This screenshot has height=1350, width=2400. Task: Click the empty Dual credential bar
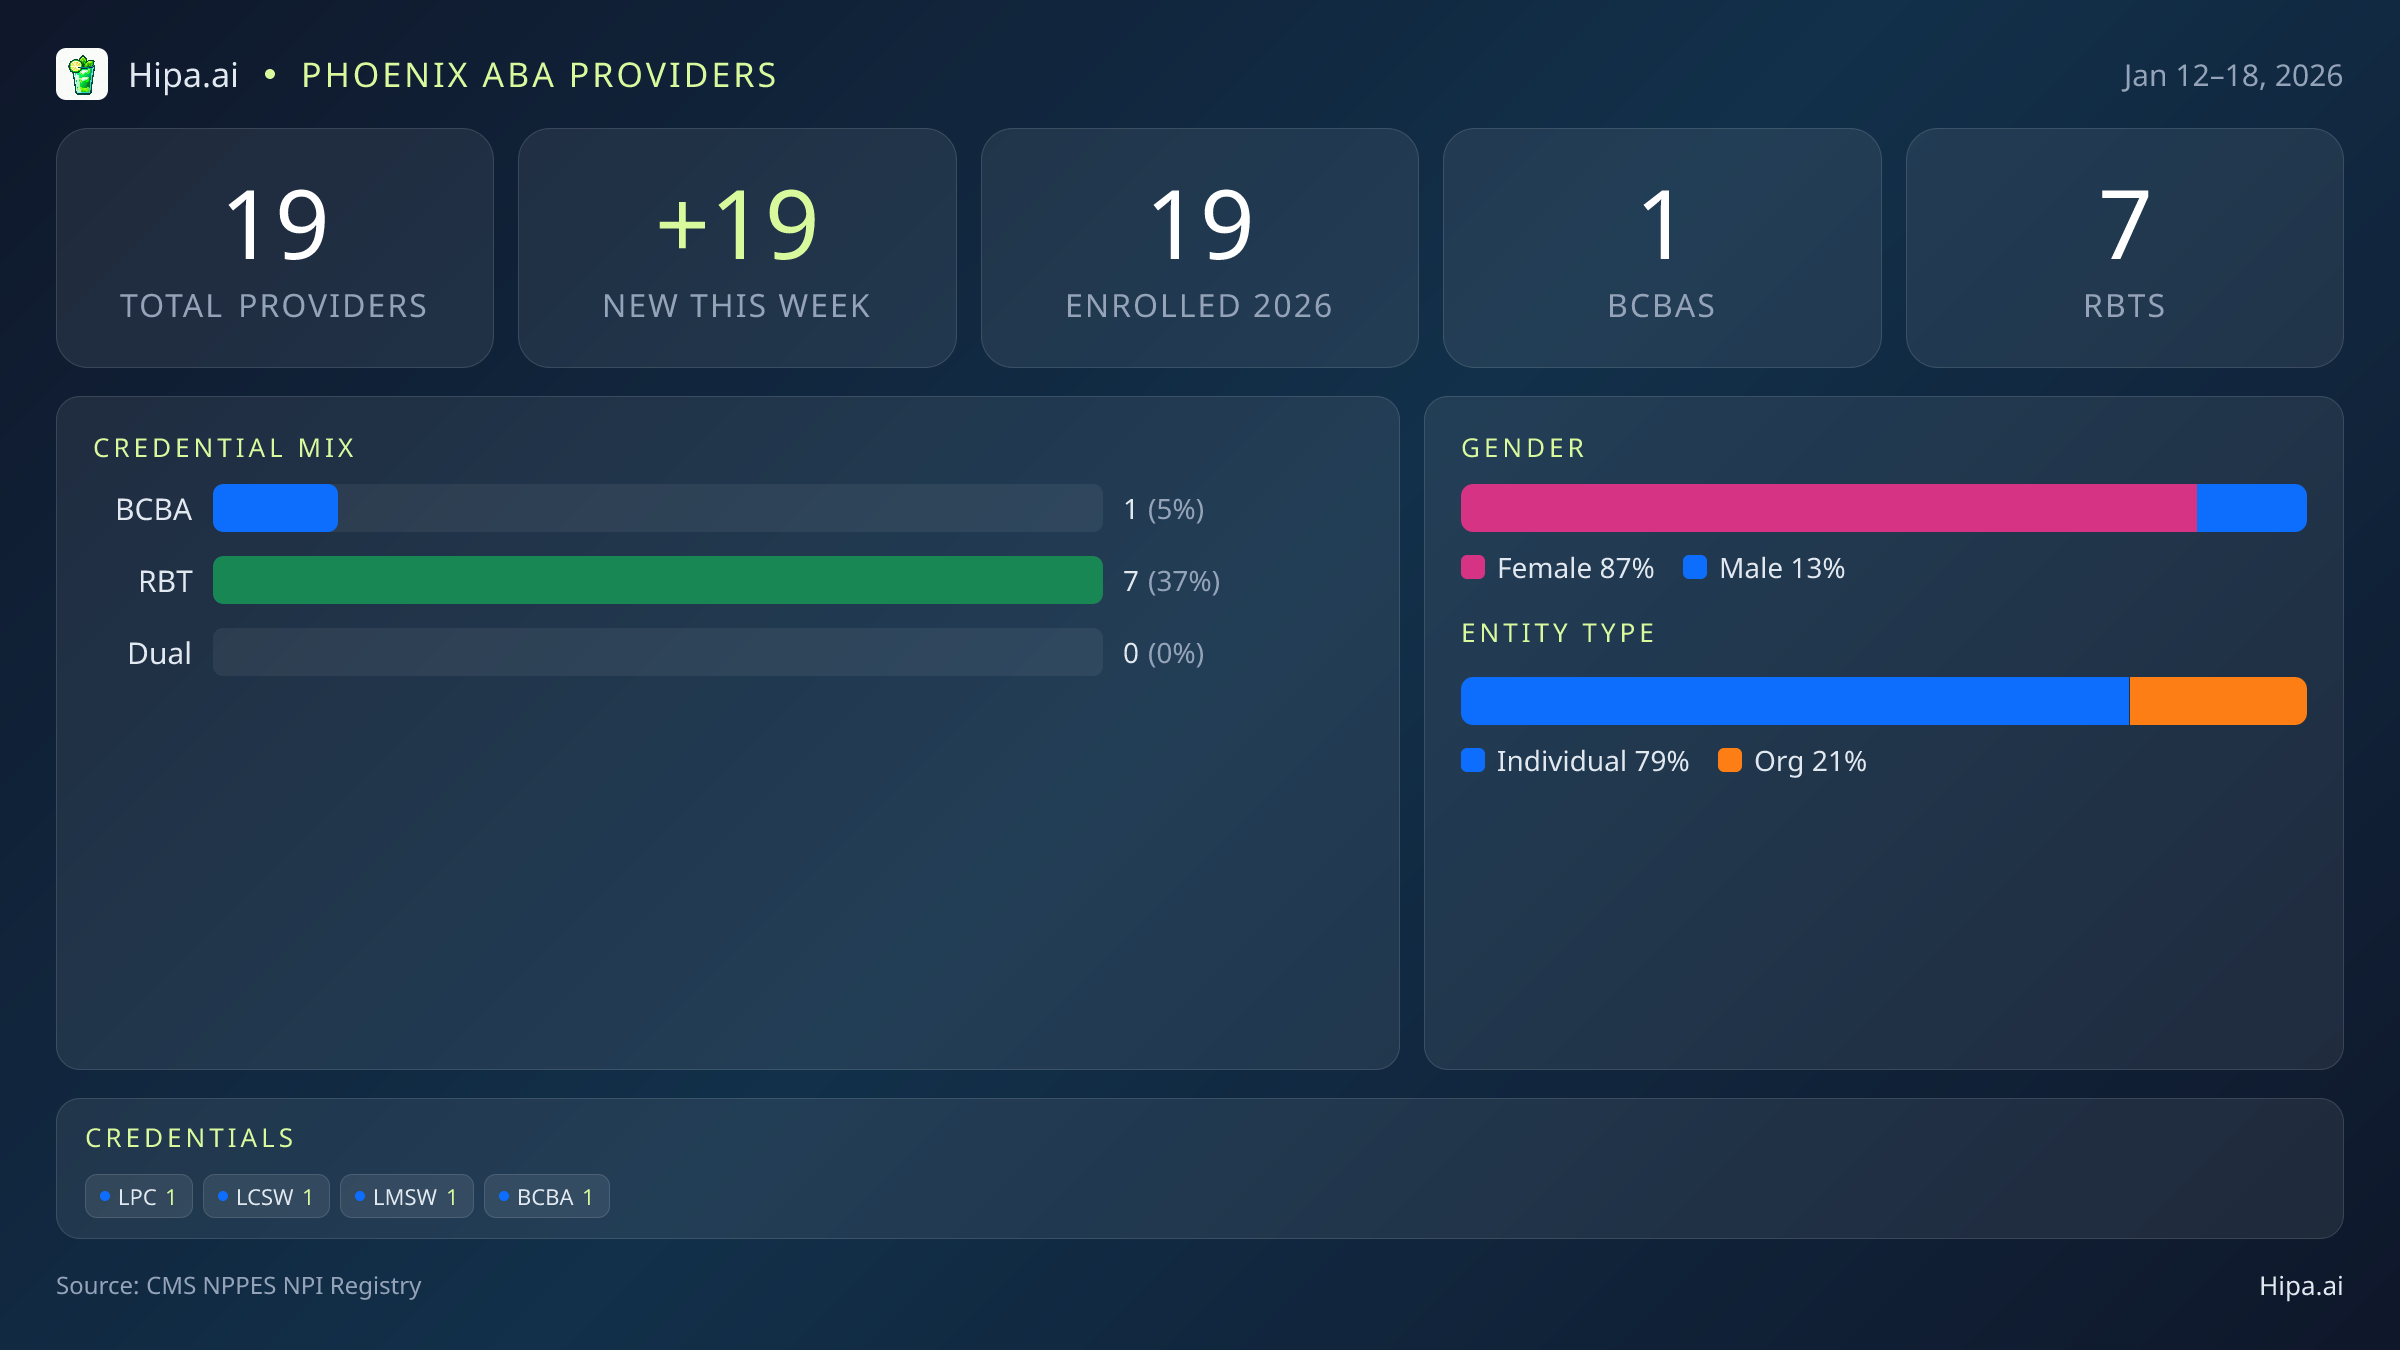[x=657, y=653]
